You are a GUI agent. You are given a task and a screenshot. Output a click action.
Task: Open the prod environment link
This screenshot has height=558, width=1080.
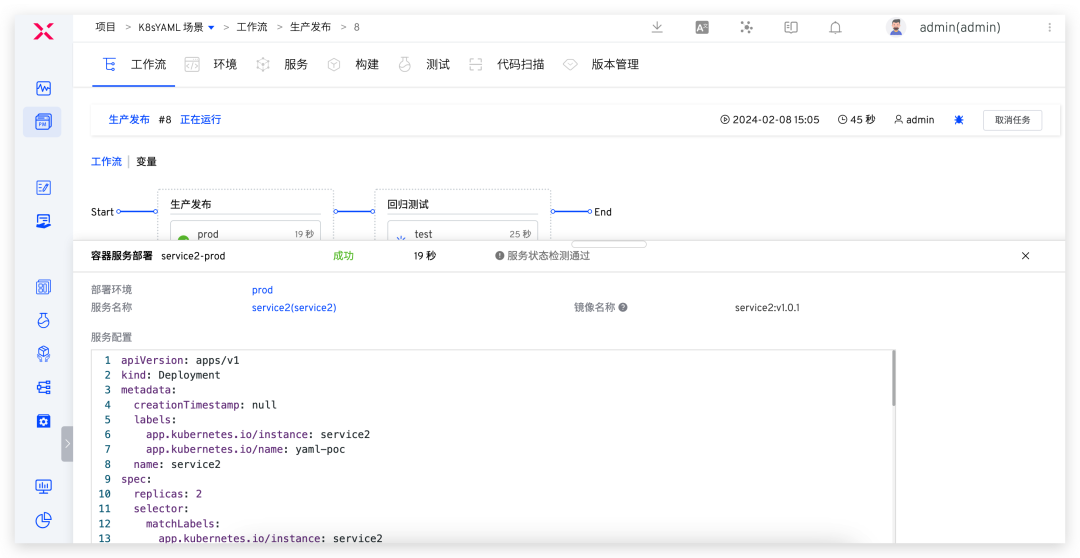[x=262, y=290]
